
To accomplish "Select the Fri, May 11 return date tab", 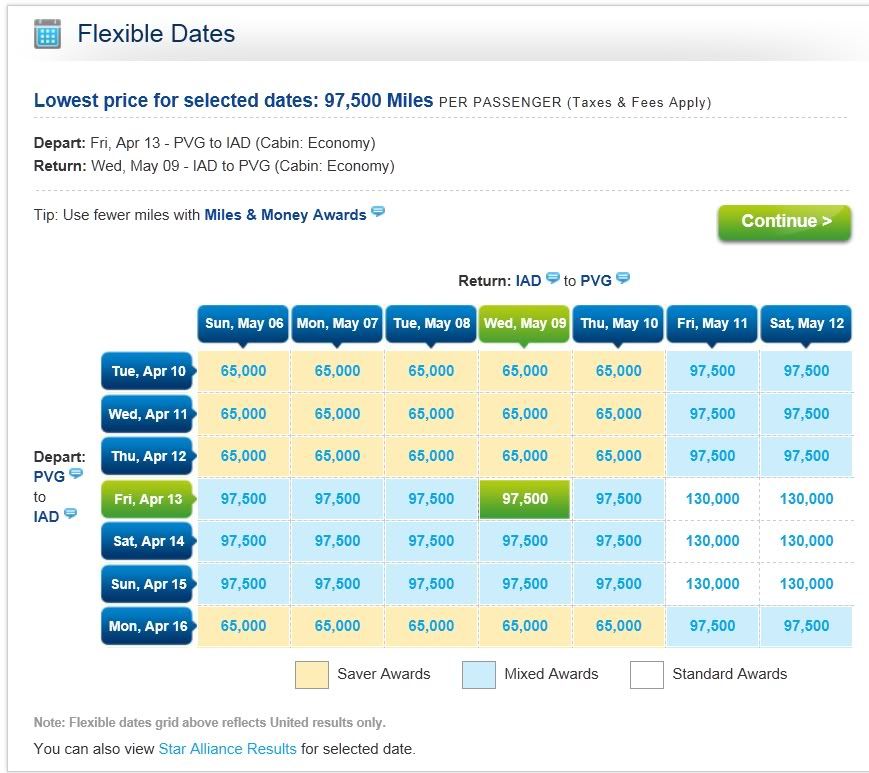I will point(712,324).
